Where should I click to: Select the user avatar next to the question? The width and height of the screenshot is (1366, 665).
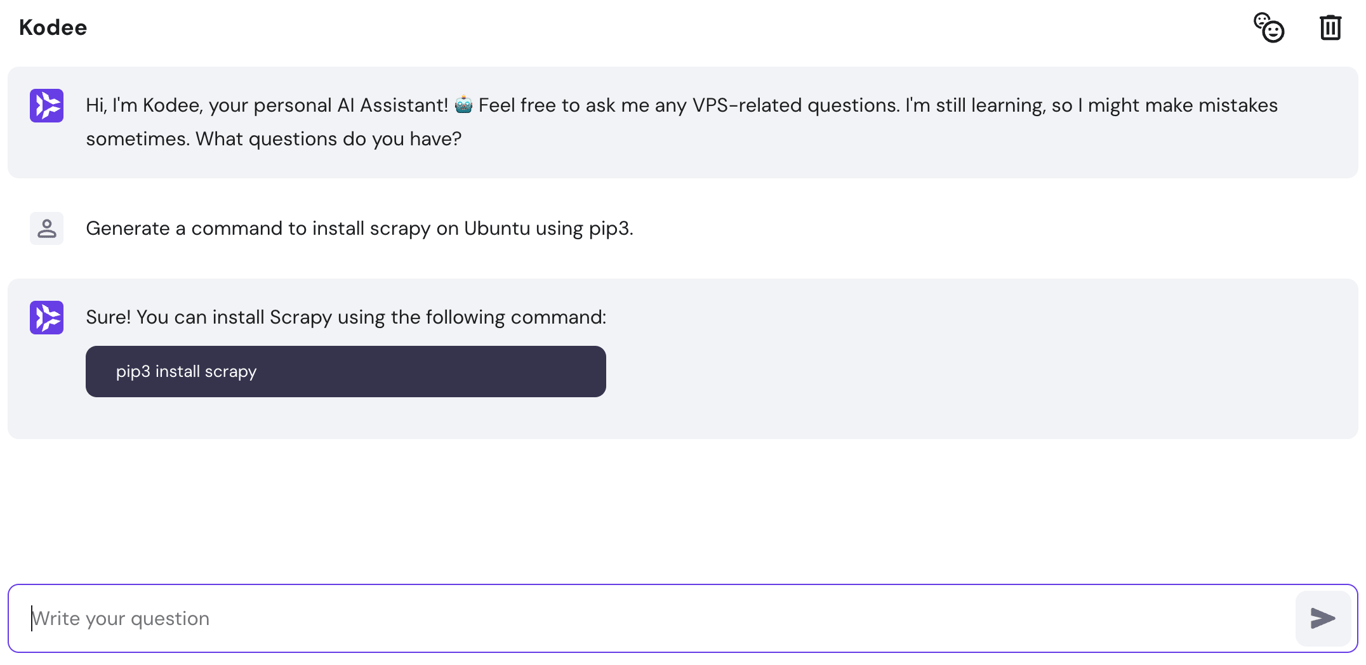point(46,228)
